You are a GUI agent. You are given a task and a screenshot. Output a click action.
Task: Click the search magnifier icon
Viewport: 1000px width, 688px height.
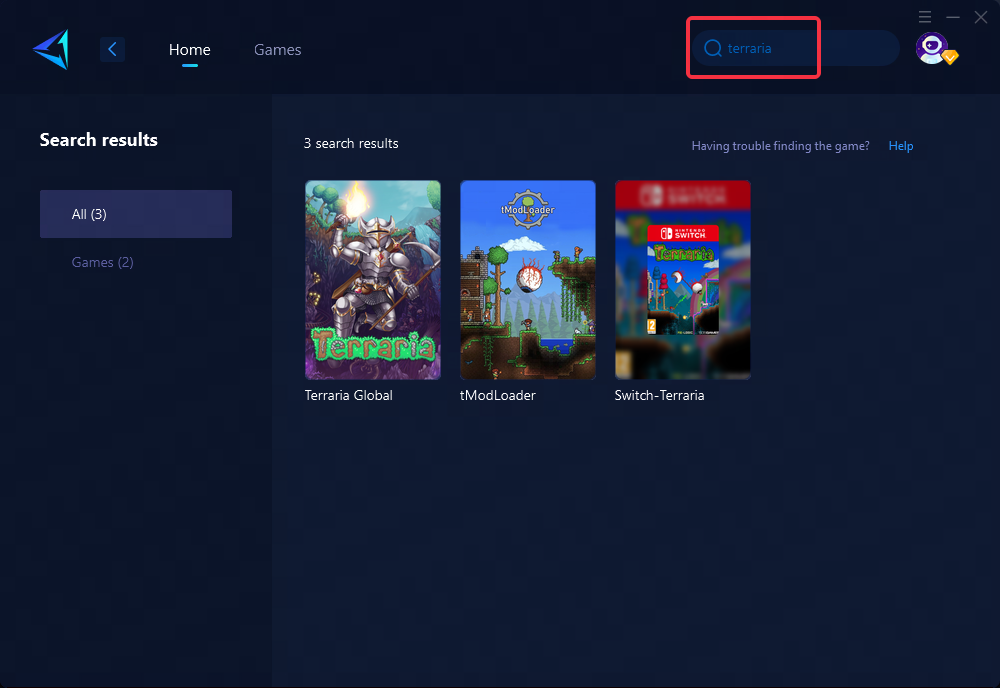(712, 48)
